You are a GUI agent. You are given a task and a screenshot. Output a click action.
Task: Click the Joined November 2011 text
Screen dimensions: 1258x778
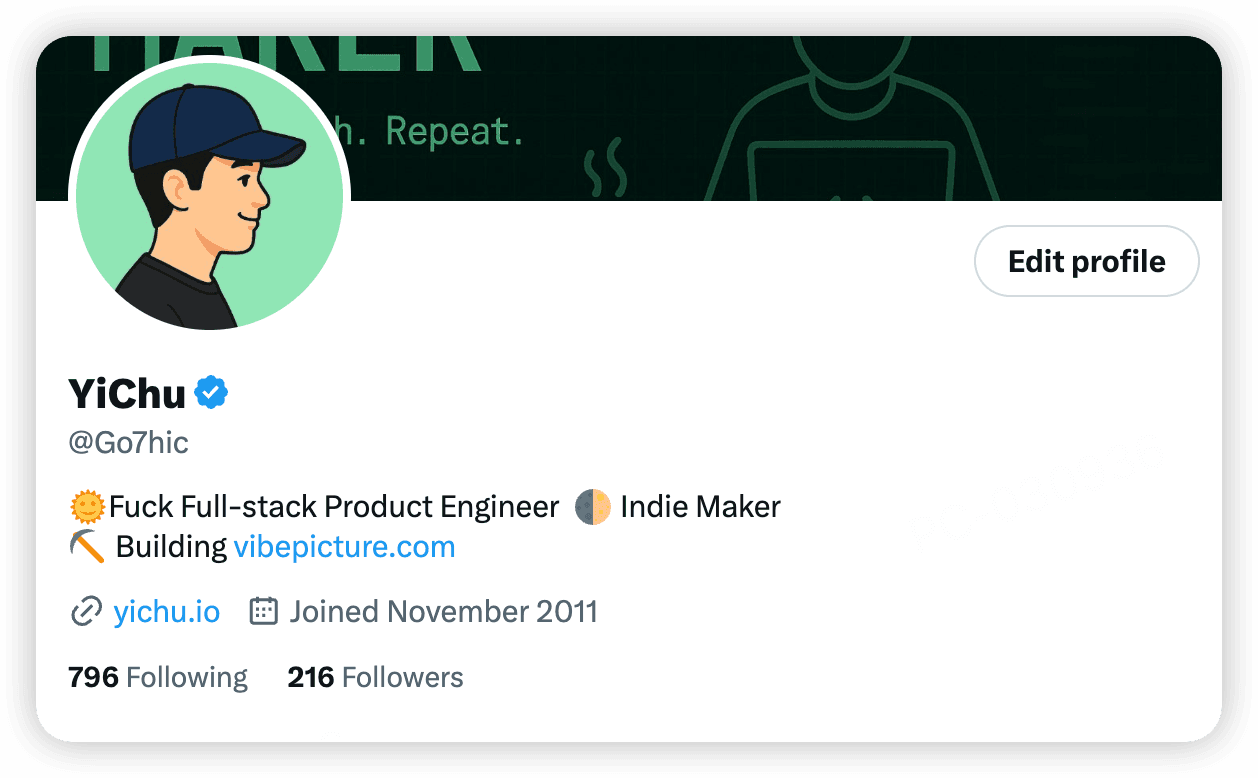point(443,611)
